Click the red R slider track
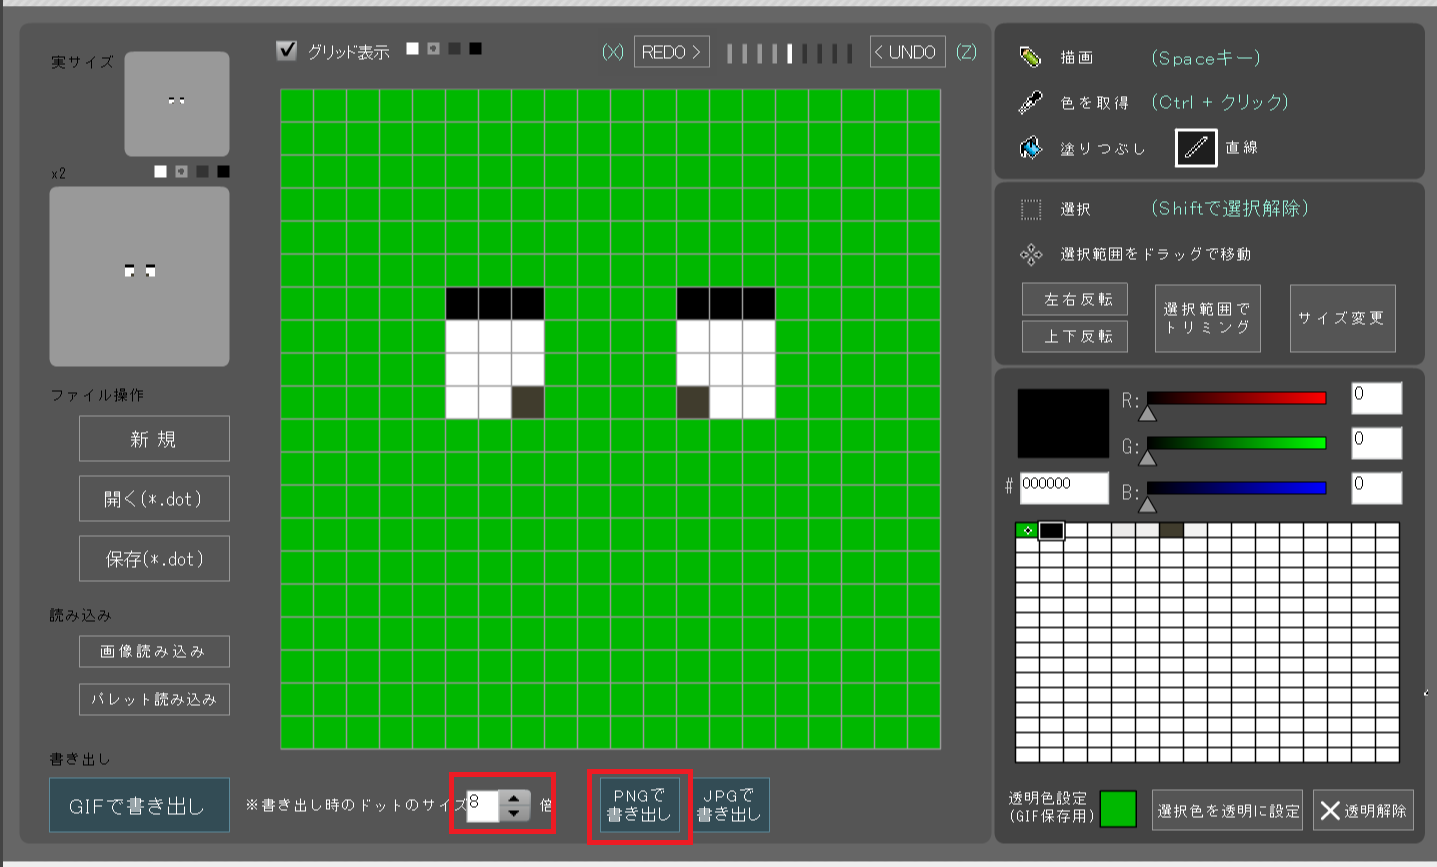Viewport: 1437px width, 867px height. 1236,398
